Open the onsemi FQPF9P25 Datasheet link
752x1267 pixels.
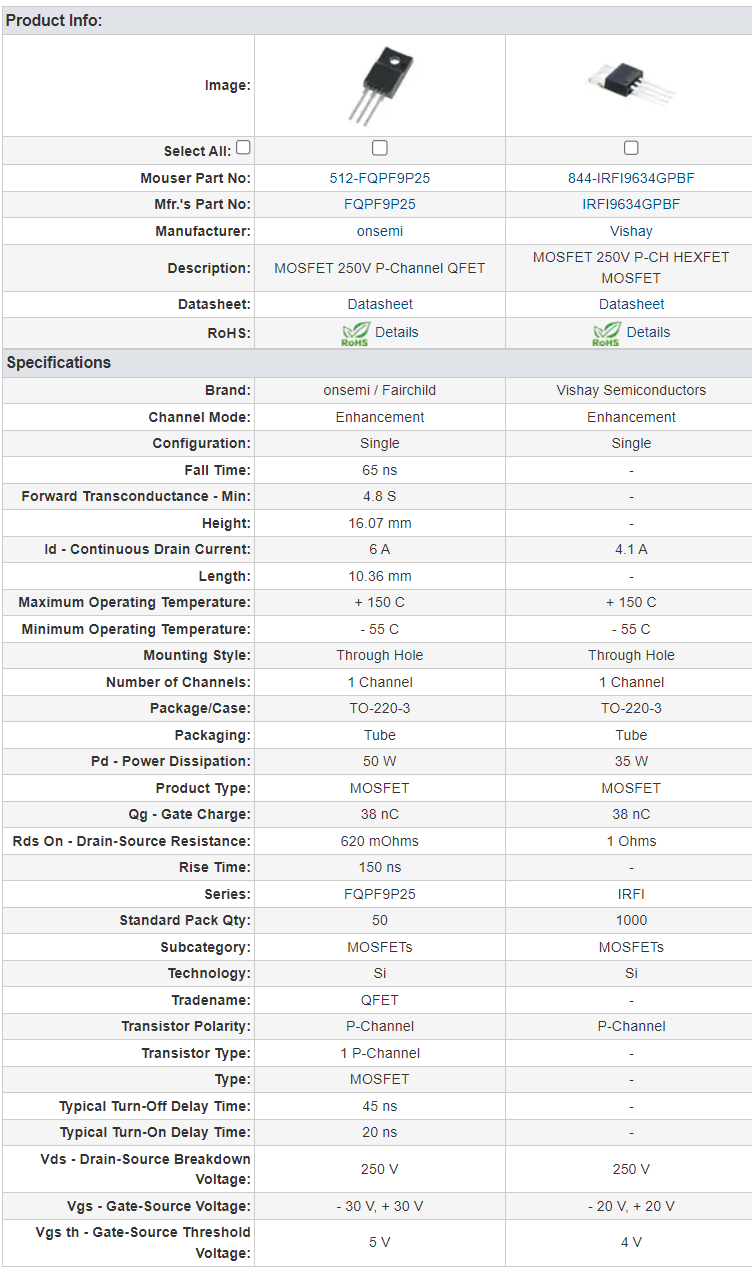(x=380, y=304)
